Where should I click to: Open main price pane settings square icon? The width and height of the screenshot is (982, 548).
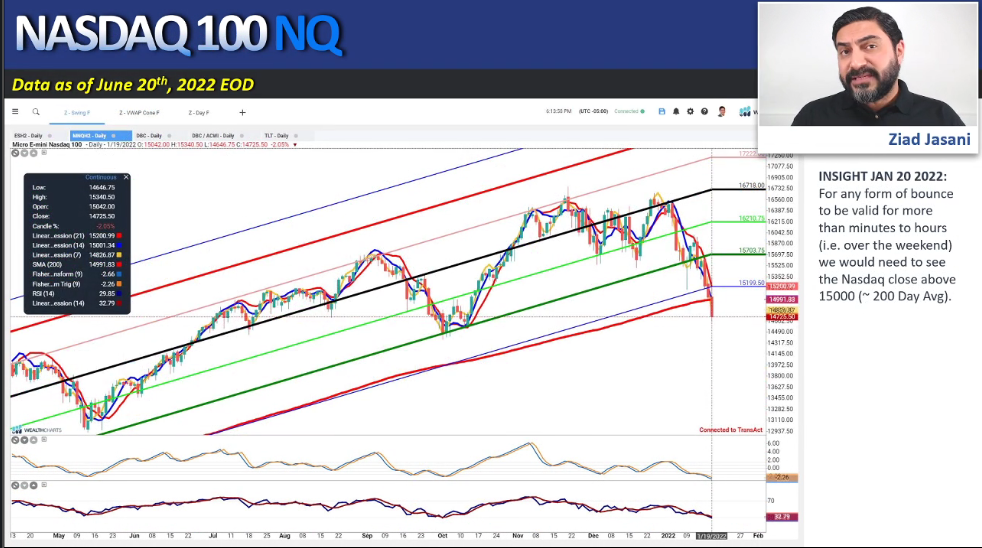44,152
